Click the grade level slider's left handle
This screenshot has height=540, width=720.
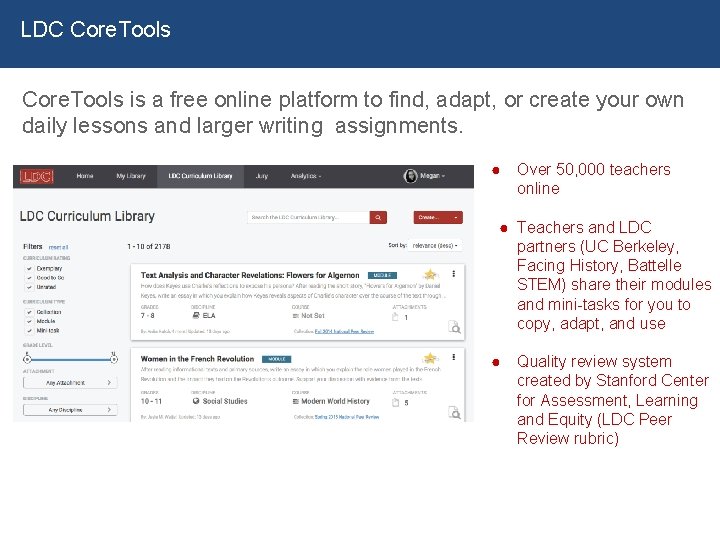(x=28, y=359)
